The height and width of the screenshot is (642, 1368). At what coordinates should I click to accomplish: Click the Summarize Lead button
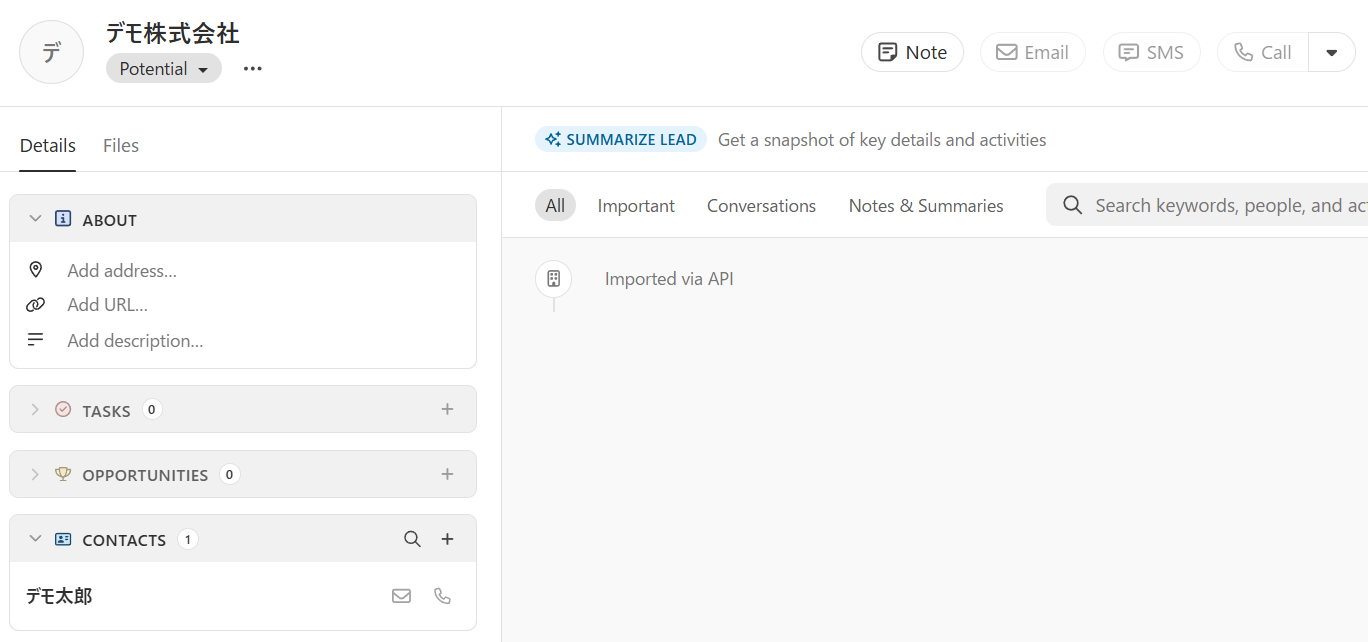click(621, 140)
